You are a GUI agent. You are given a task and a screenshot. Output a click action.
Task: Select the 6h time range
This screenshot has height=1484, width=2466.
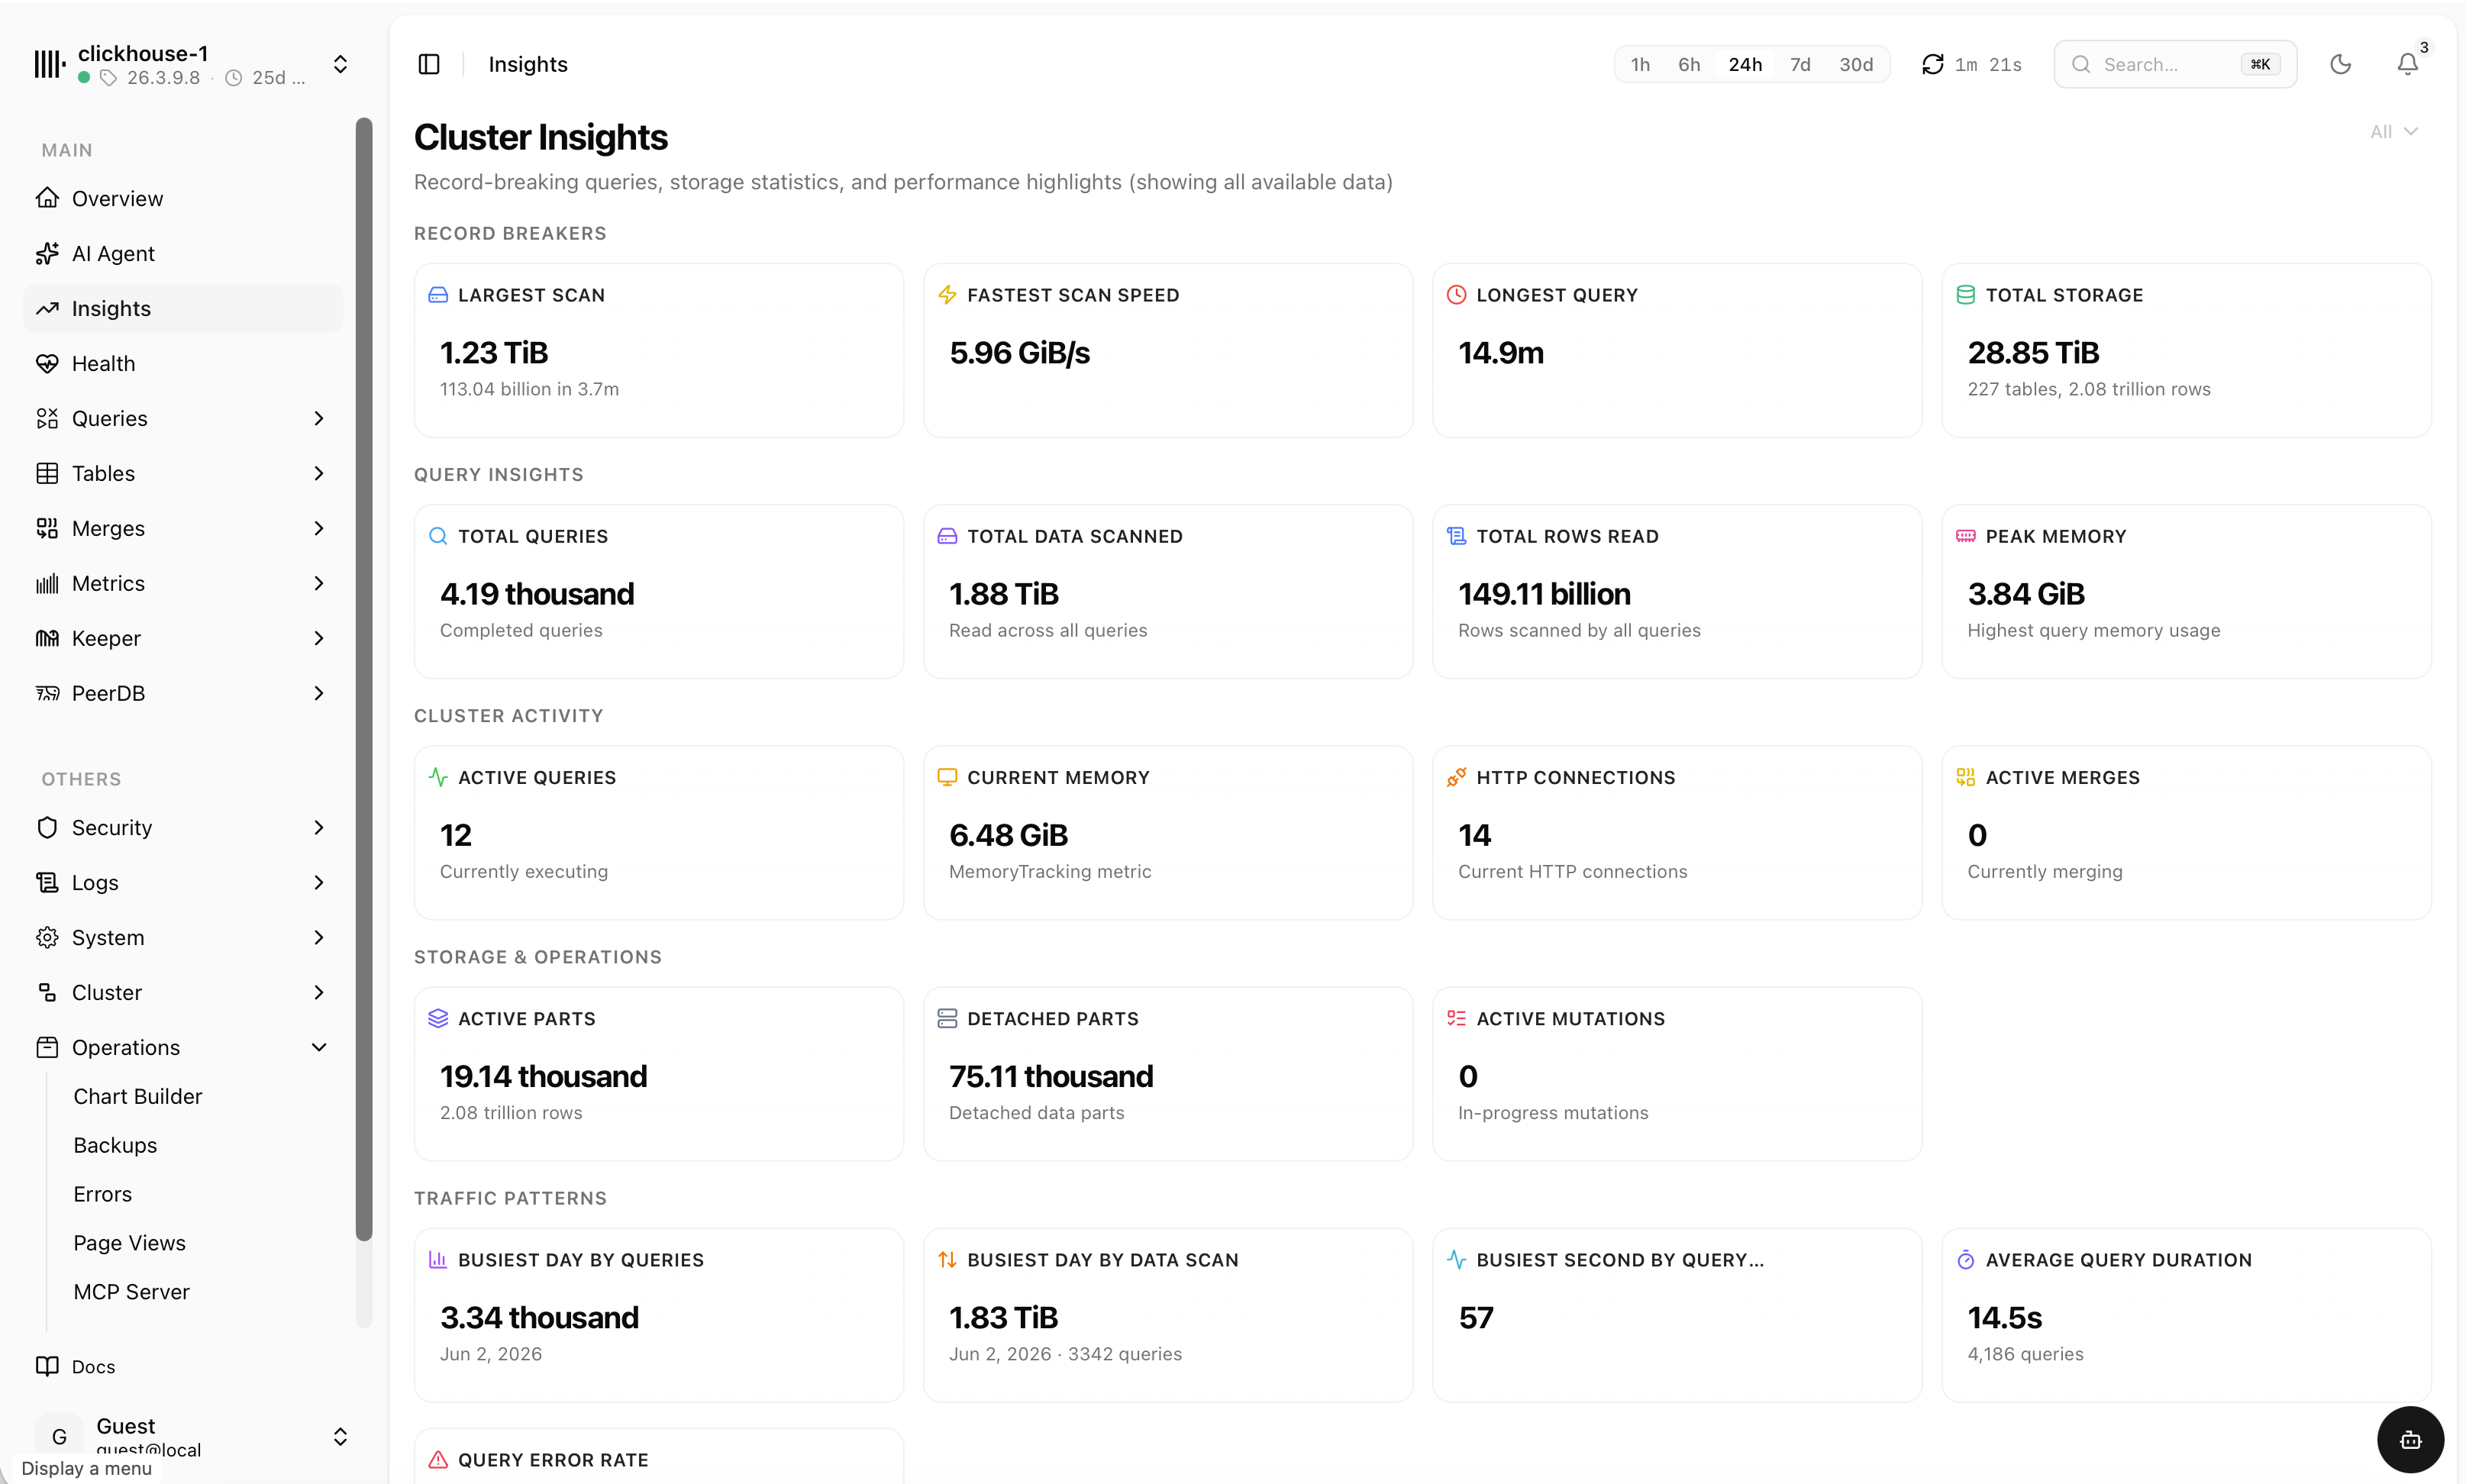point(1689,64)
